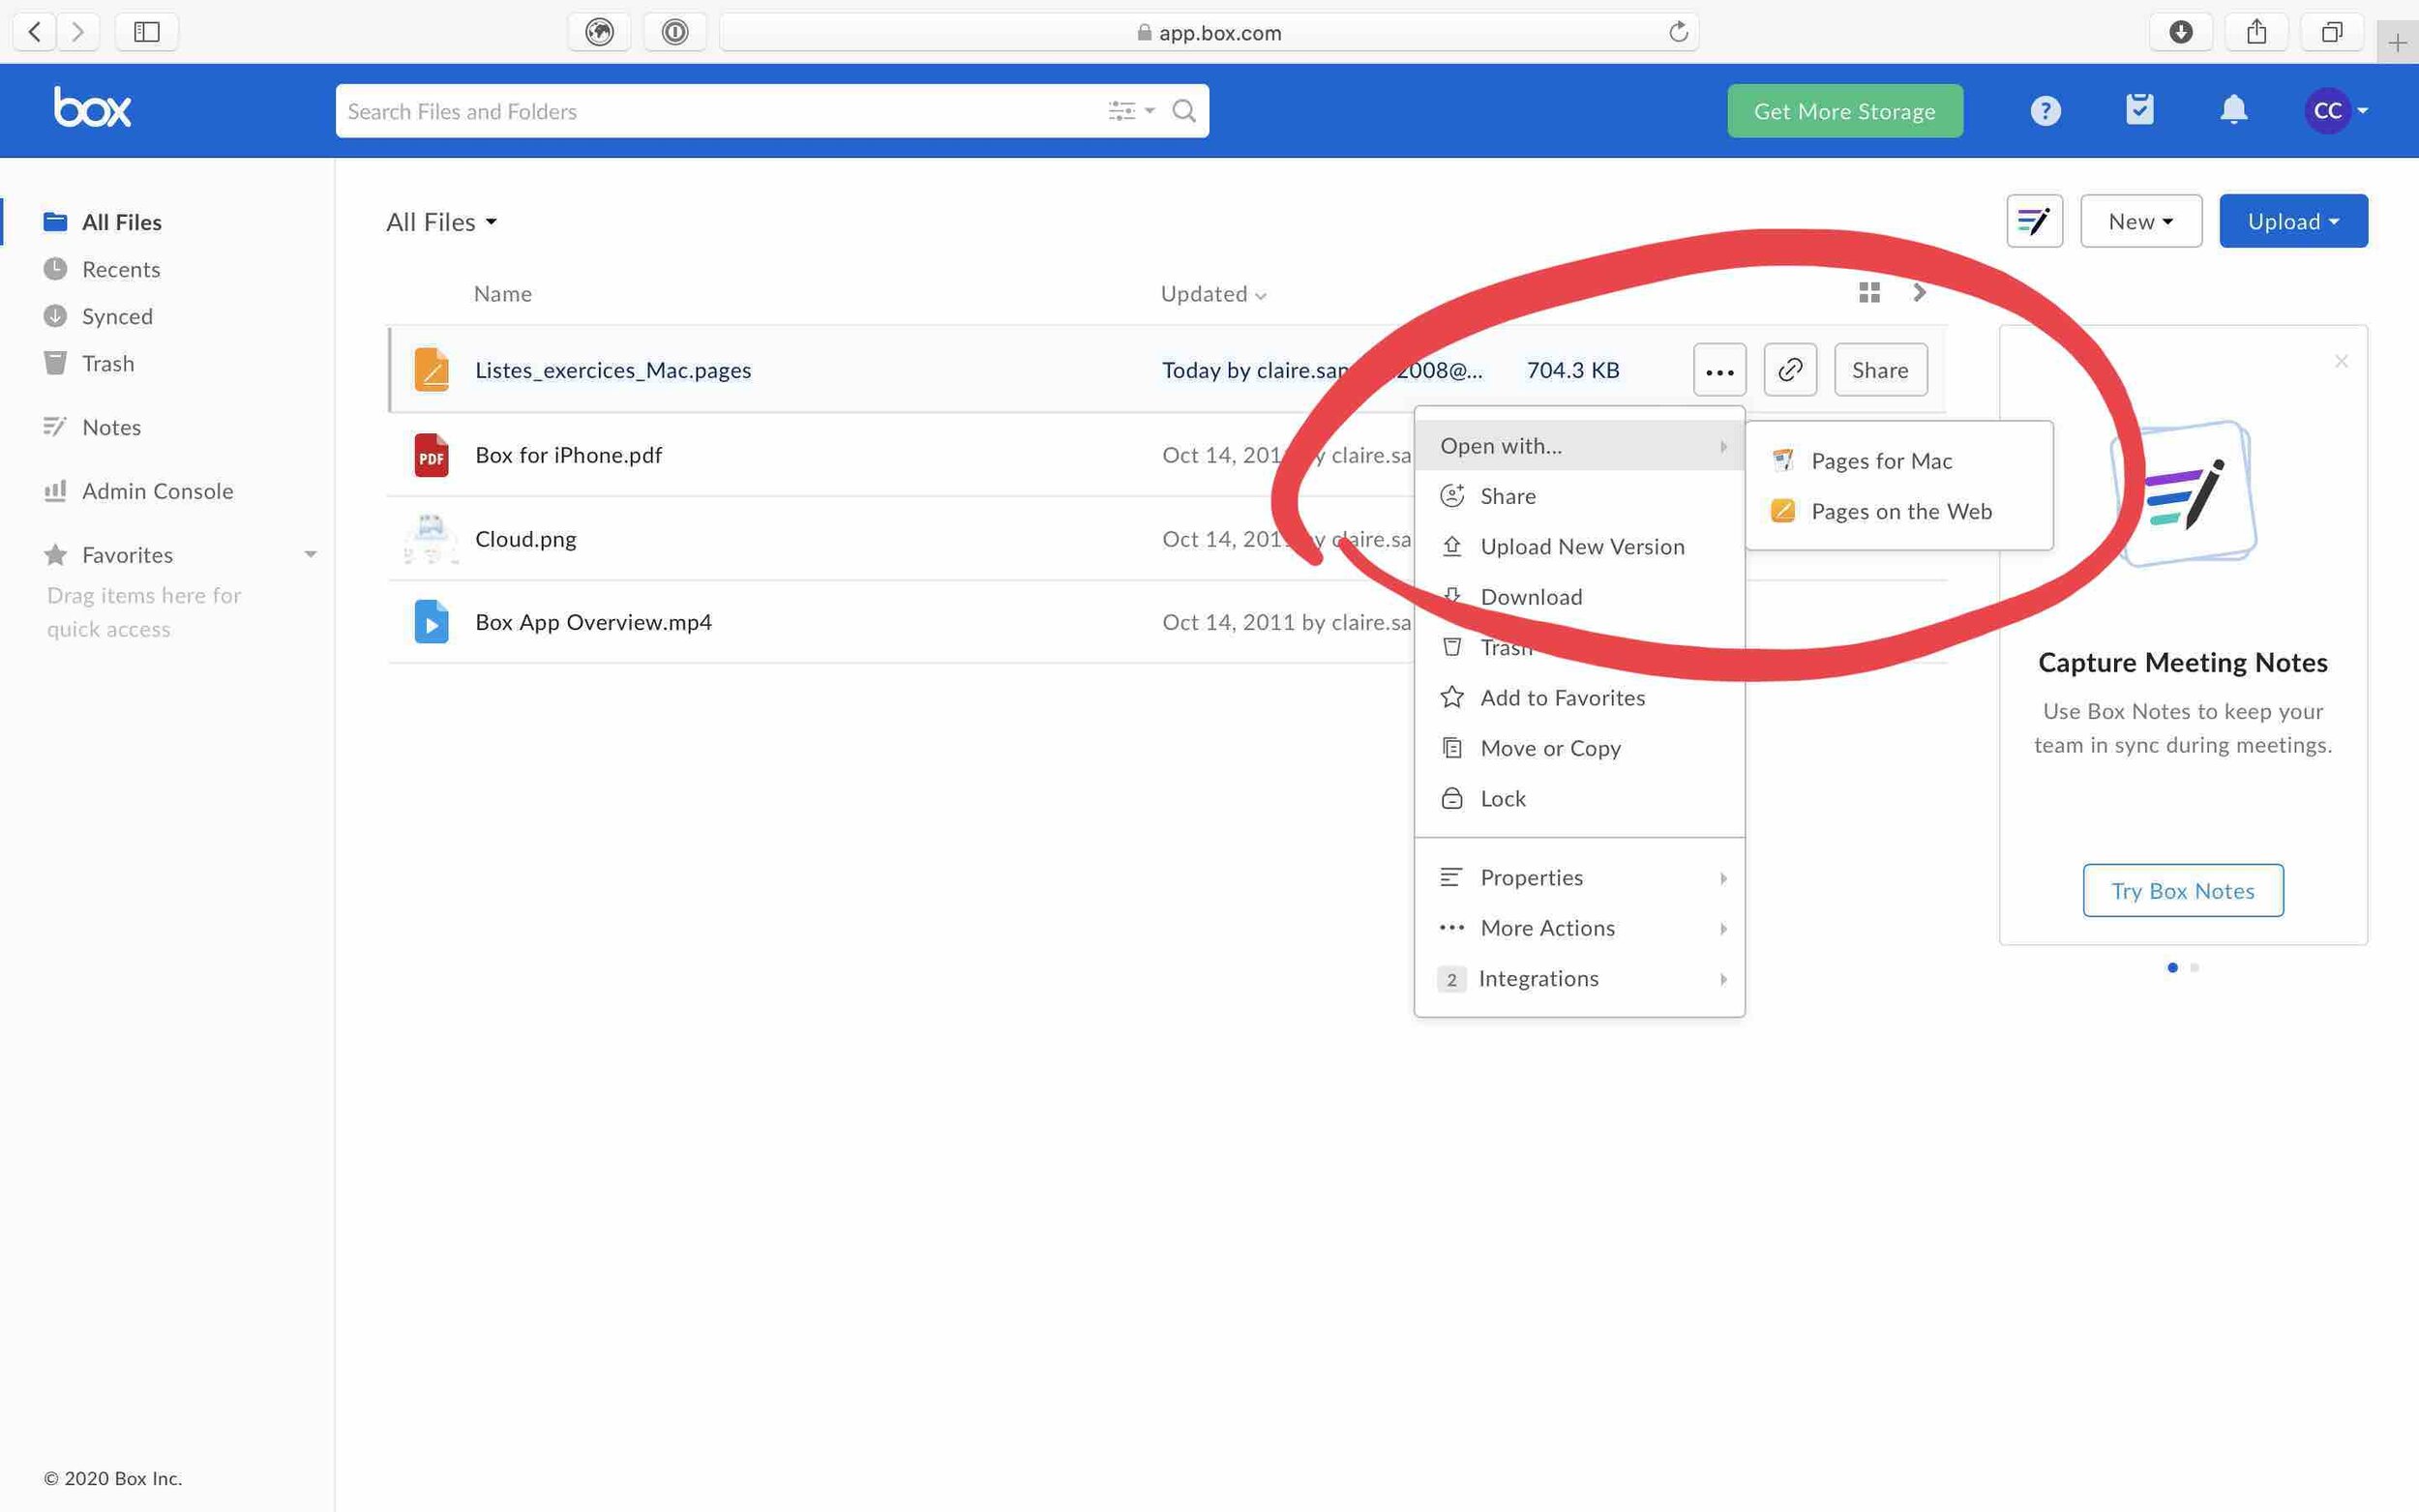Open Safari downloads

pyautogui.click(x=2181, y=32)
